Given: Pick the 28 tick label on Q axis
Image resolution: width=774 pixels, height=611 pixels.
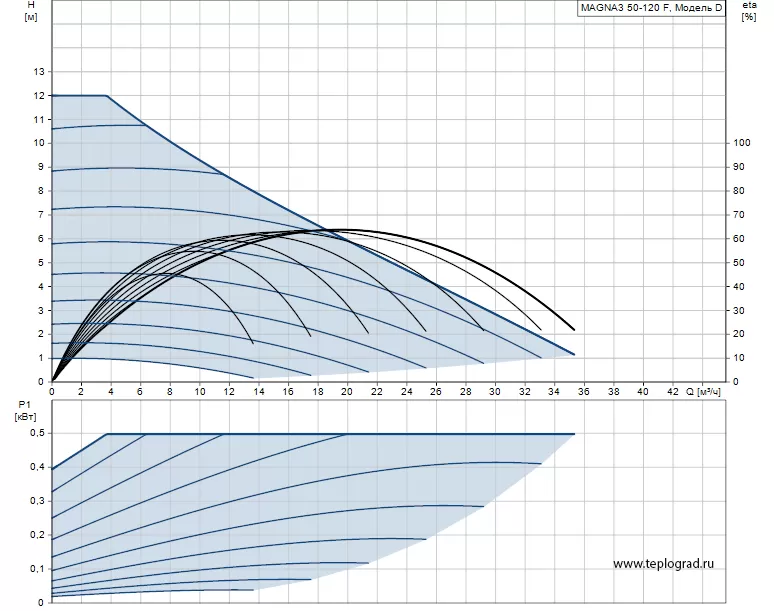Looking at the screenshot, I should click(465, 392).
